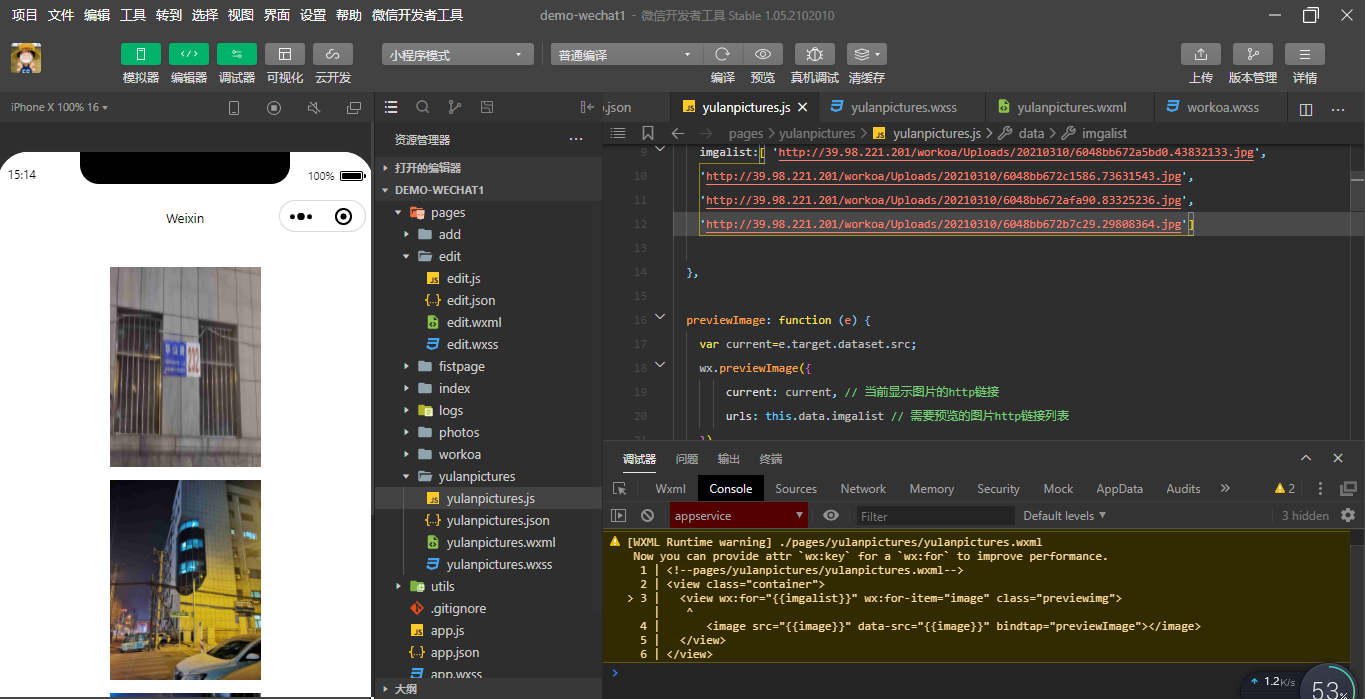Image resolution: width=1365 pixels, height=699 pixels.
Task: Click the console Filter input field
Action: (935, 516)
